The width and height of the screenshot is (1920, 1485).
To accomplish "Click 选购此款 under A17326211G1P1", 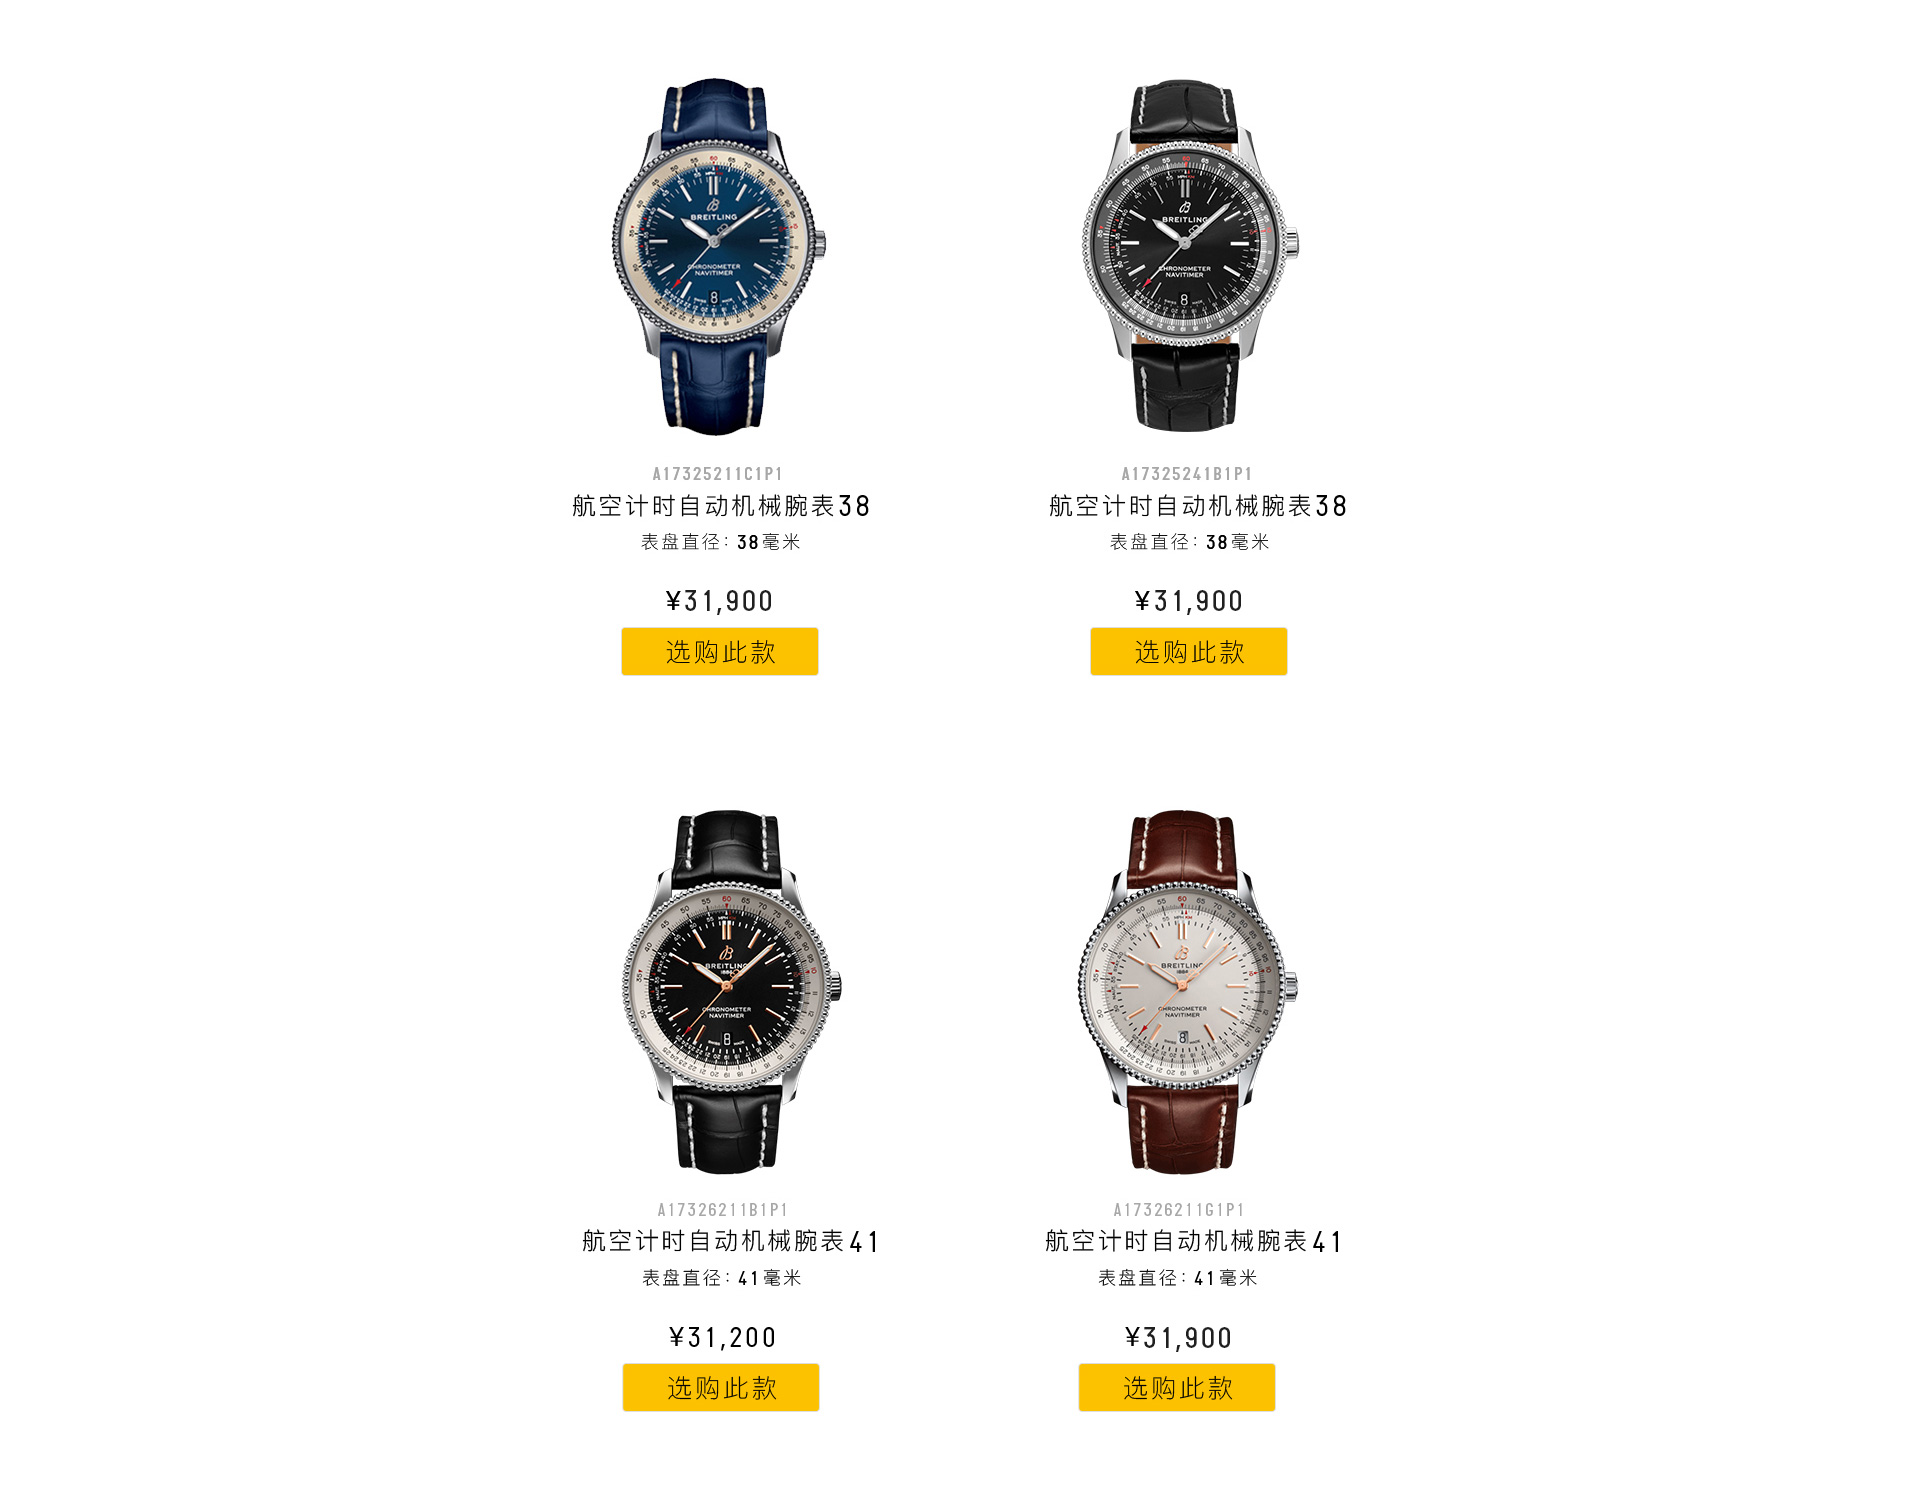I will pyautogui.click(x=1177, y=1387).
